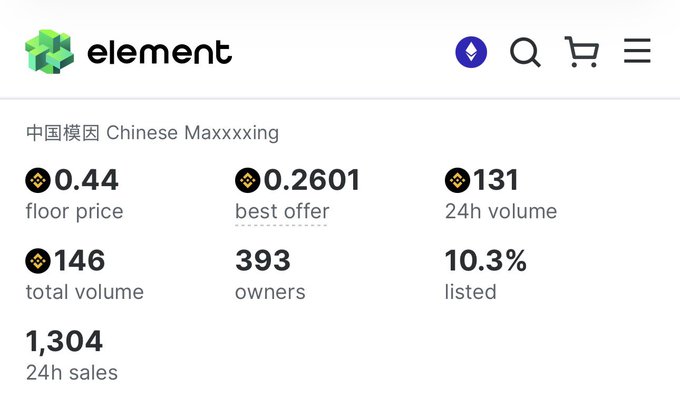
Task: Open the shopping cart
Action: (582, 52)
